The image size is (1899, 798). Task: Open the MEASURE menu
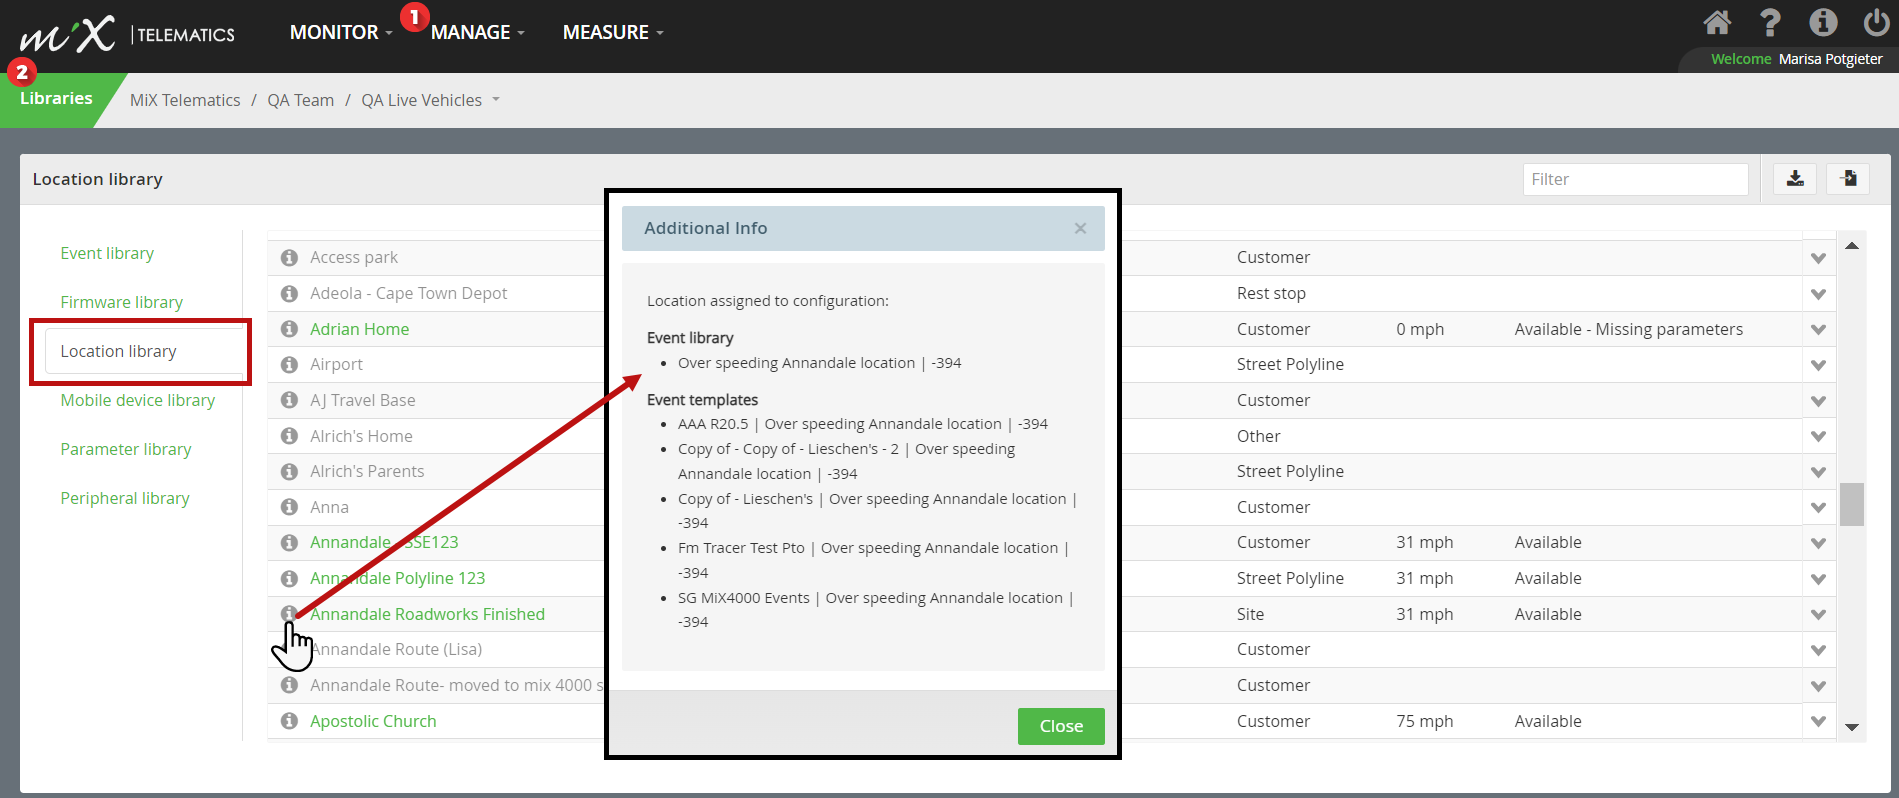pos(613,33)
